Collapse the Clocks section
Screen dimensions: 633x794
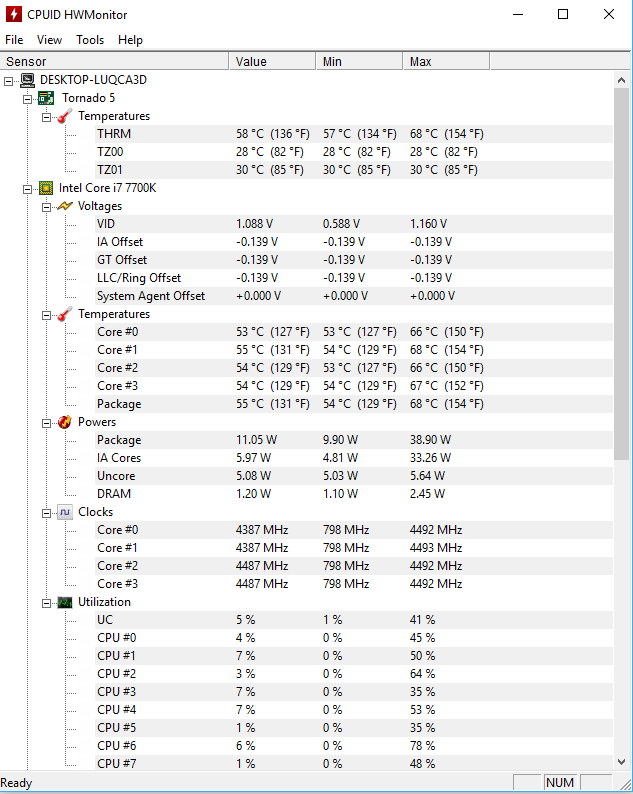(46, 513)
